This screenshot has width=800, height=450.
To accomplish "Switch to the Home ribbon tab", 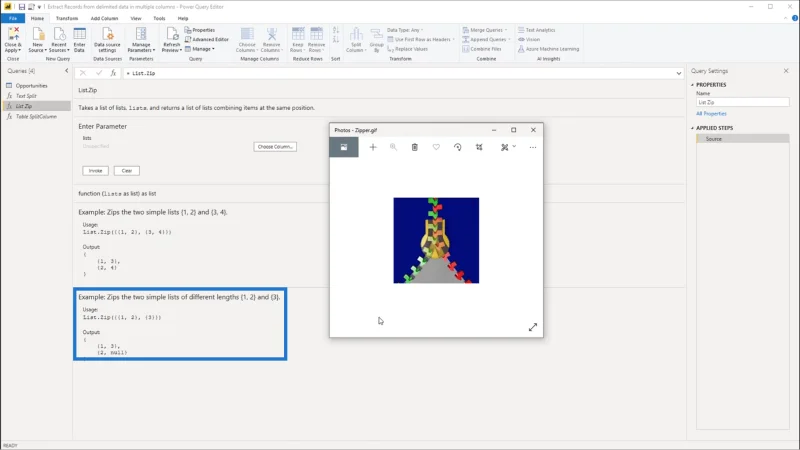I will (37, 18).
